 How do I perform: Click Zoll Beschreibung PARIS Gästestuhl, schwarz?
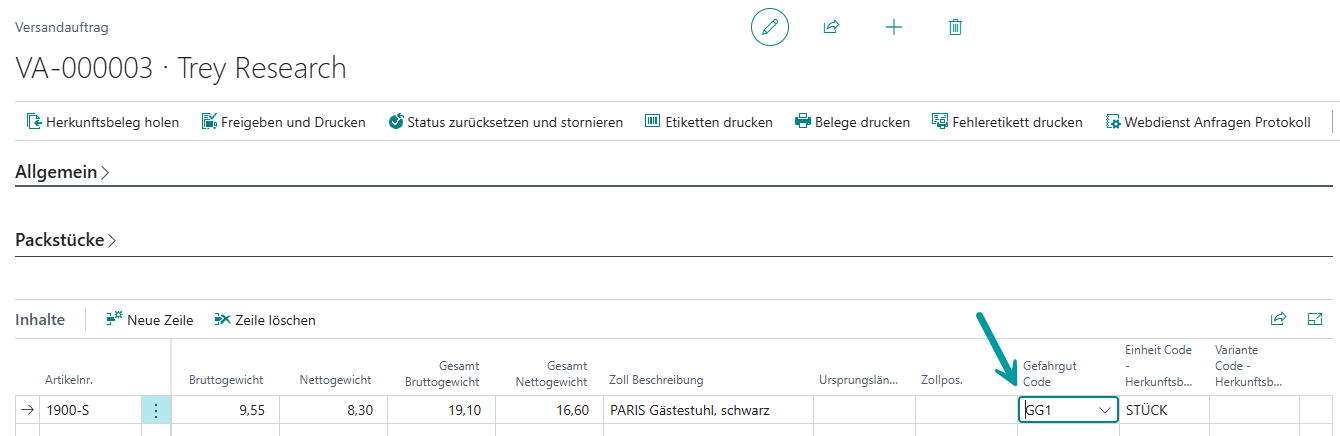[x=708, y=410]
